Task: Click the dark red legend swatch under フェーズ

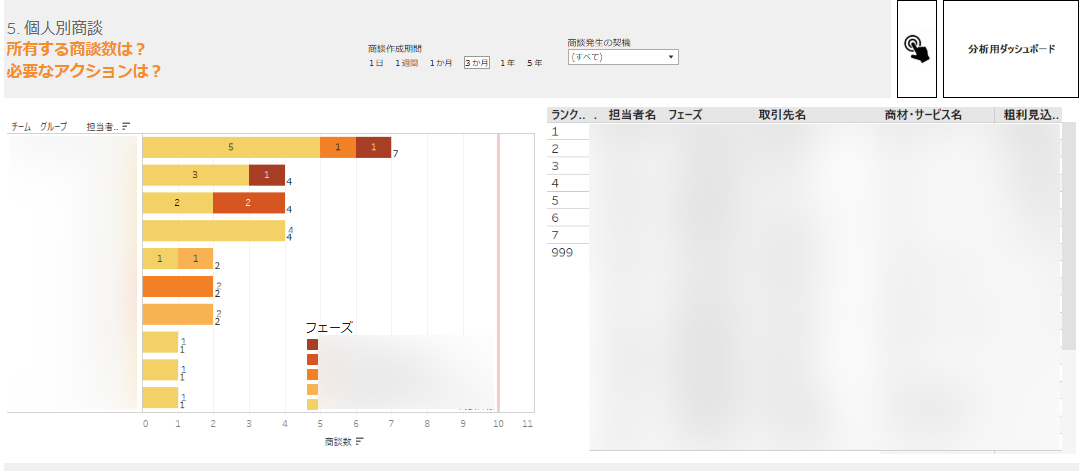Action: click(x=312, y=344)
